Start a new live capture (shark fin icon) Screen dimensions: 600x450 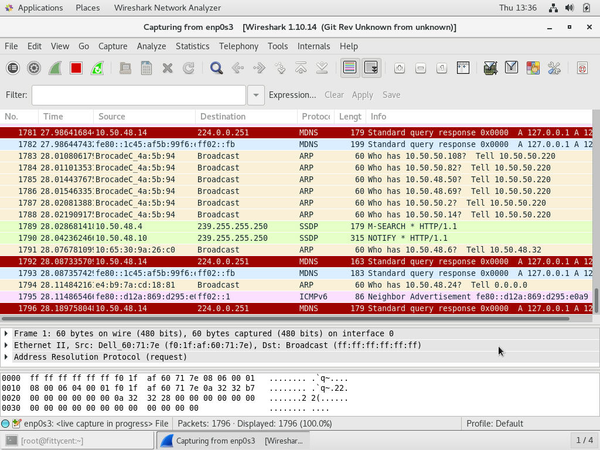pos(55,68)
